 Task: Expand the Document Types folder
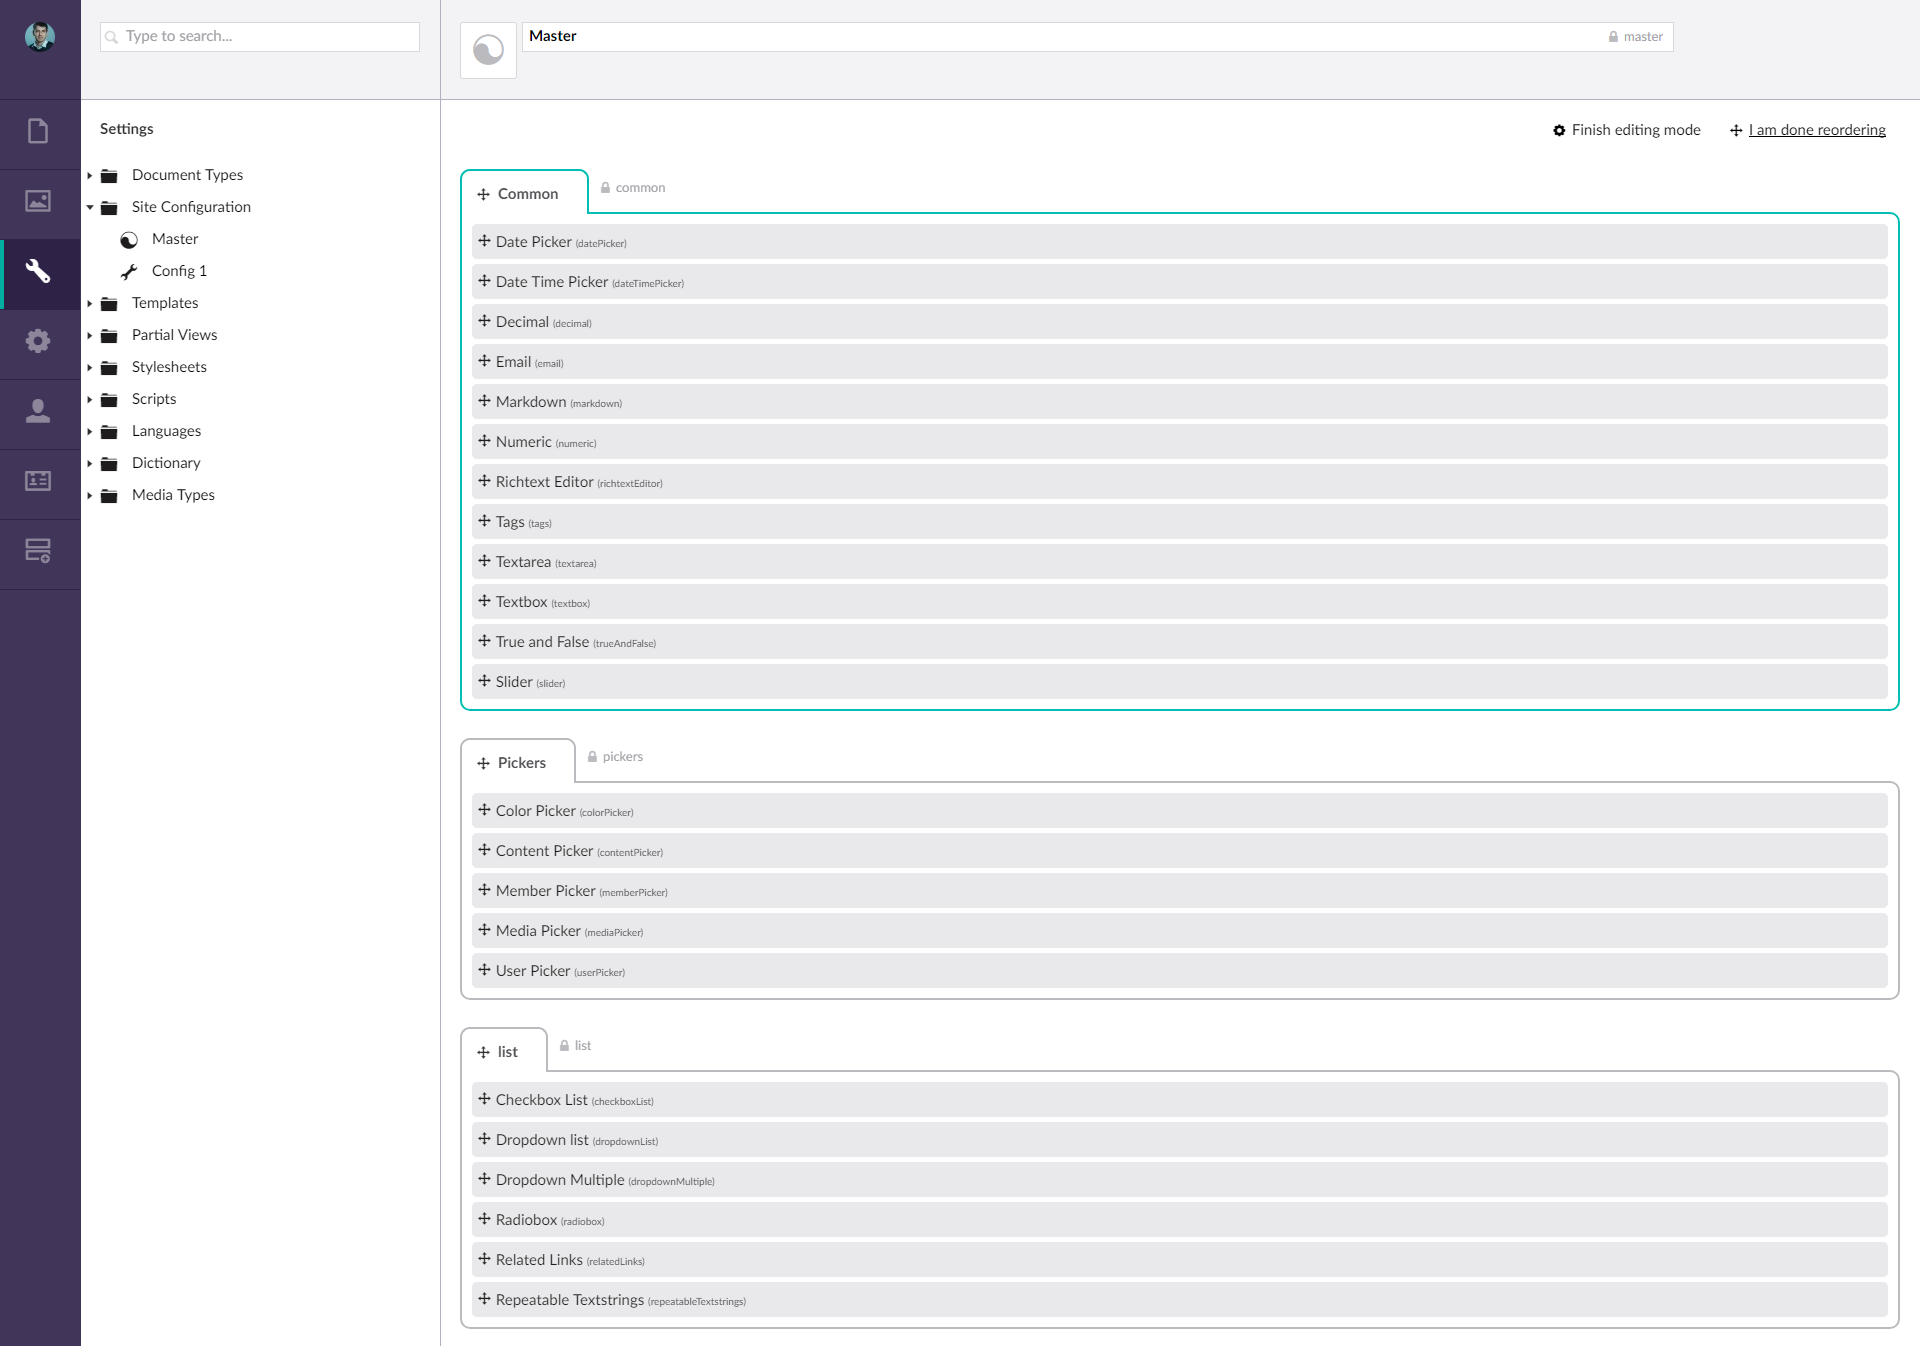pyautogui.click(x=89, y=175)
